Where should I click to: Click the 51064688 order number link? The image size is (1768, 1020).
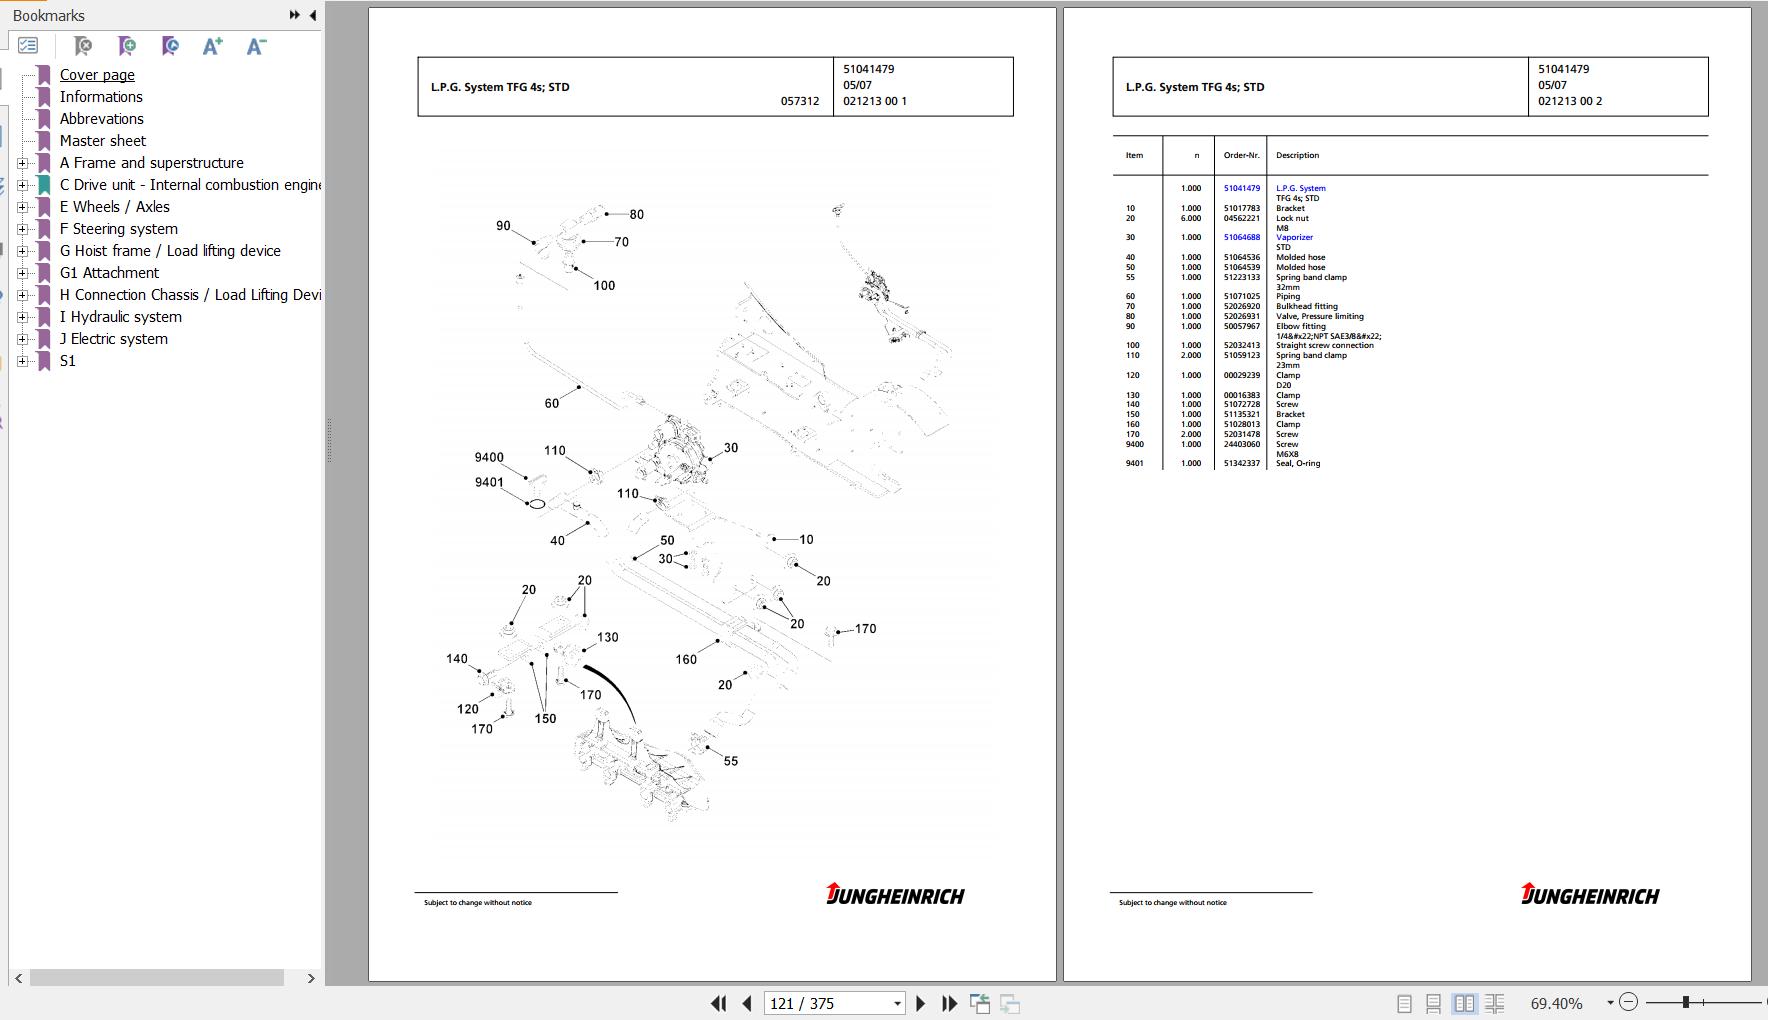point(1242,237)
